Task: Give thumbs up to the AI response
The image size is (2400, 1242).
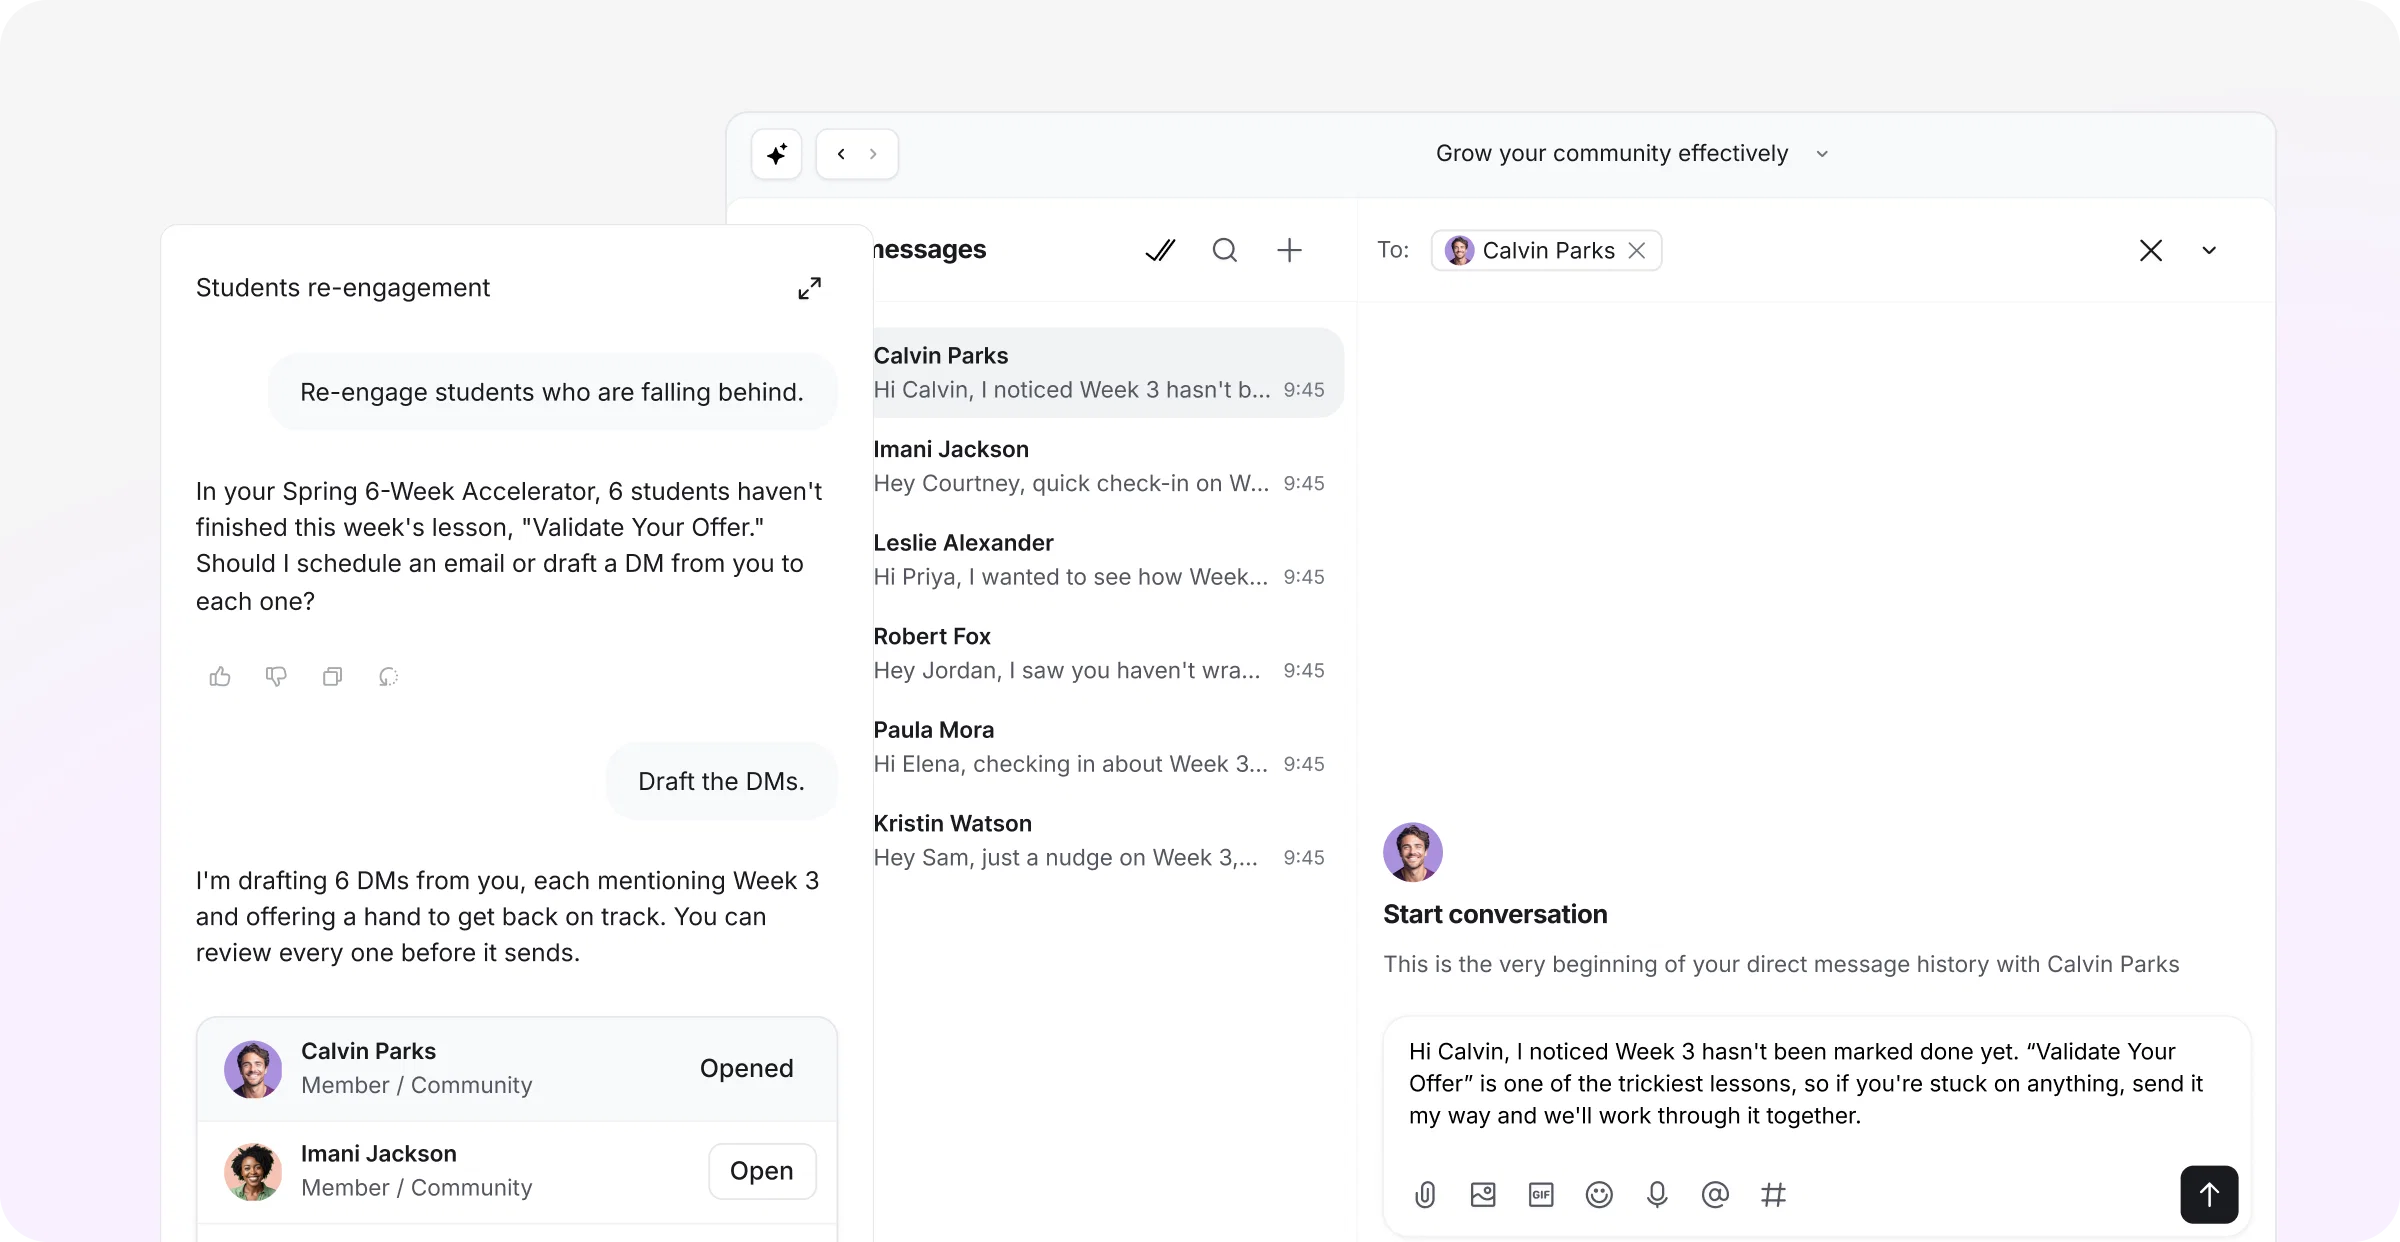Action: point(220,677)
